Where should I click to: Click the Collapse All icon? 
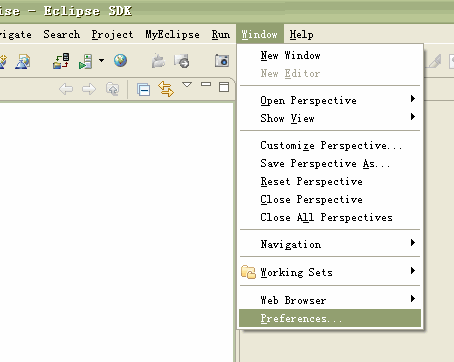tap(143, 89)
